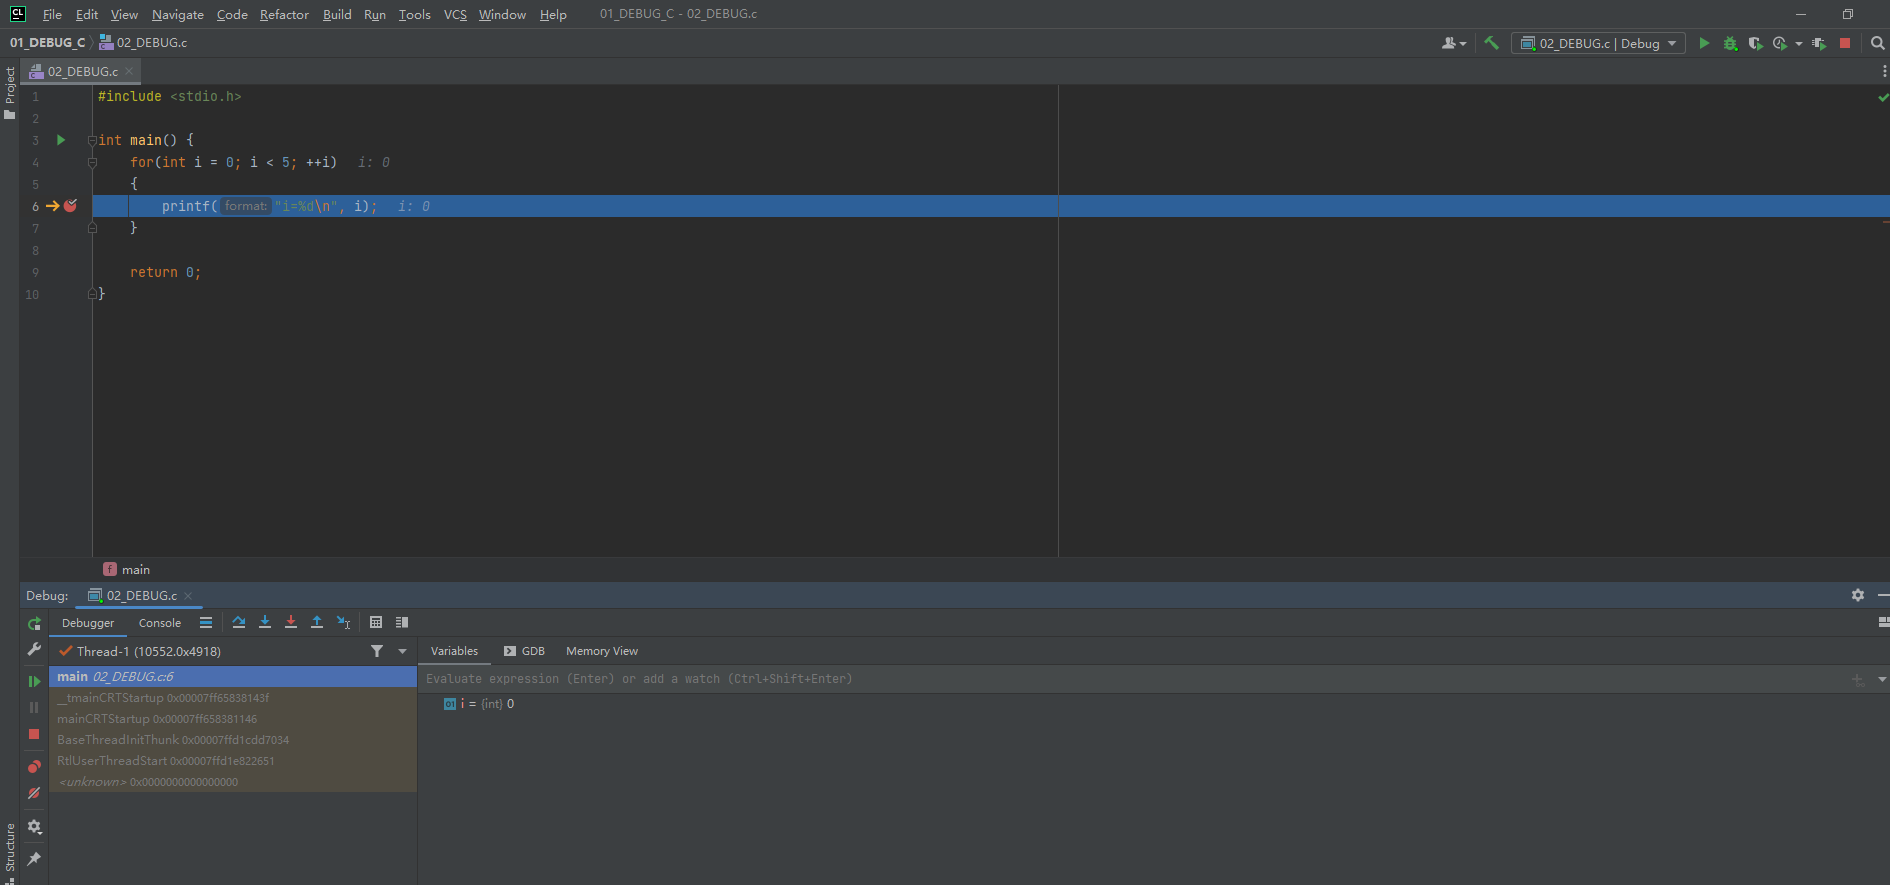The height and width of the screenshot is (885, 1890).
Task: Open the Project tool window sidebar button
Action: tap(10, 92)
